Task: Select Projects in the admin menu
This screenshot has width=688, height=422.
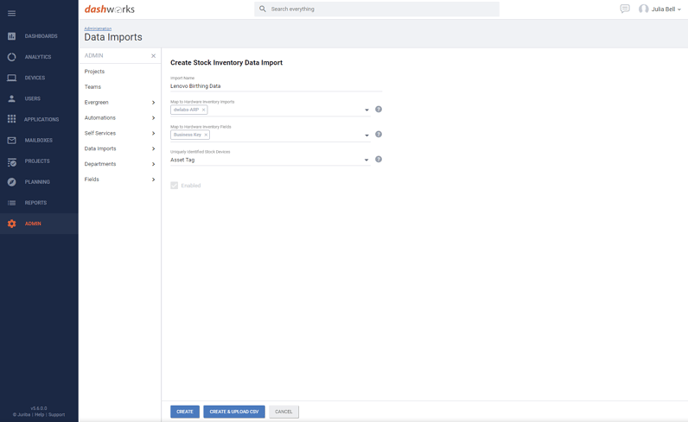Action: click(x=94, y=72)
